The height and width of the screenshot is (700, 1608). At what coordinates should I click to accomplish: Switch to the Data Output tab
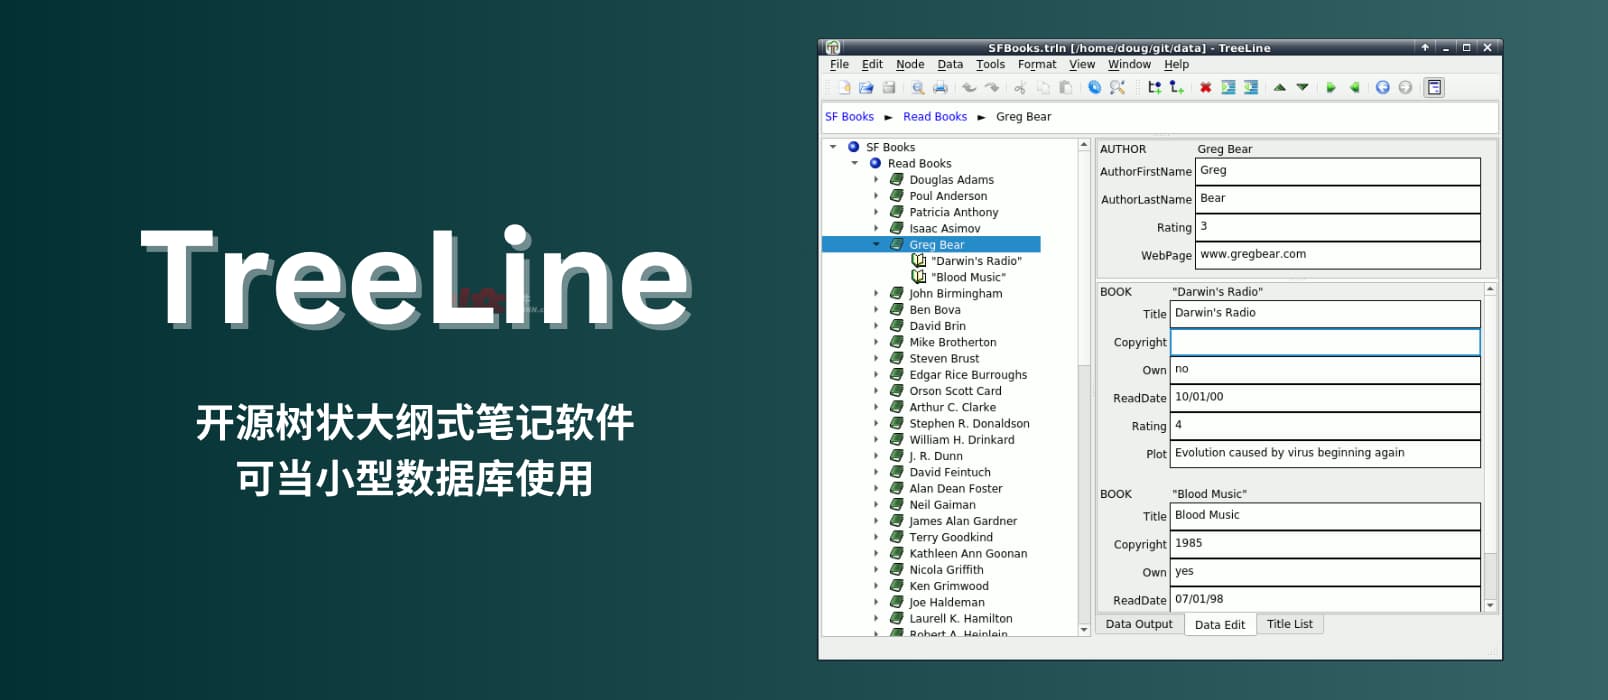(x=1138, y=624)
